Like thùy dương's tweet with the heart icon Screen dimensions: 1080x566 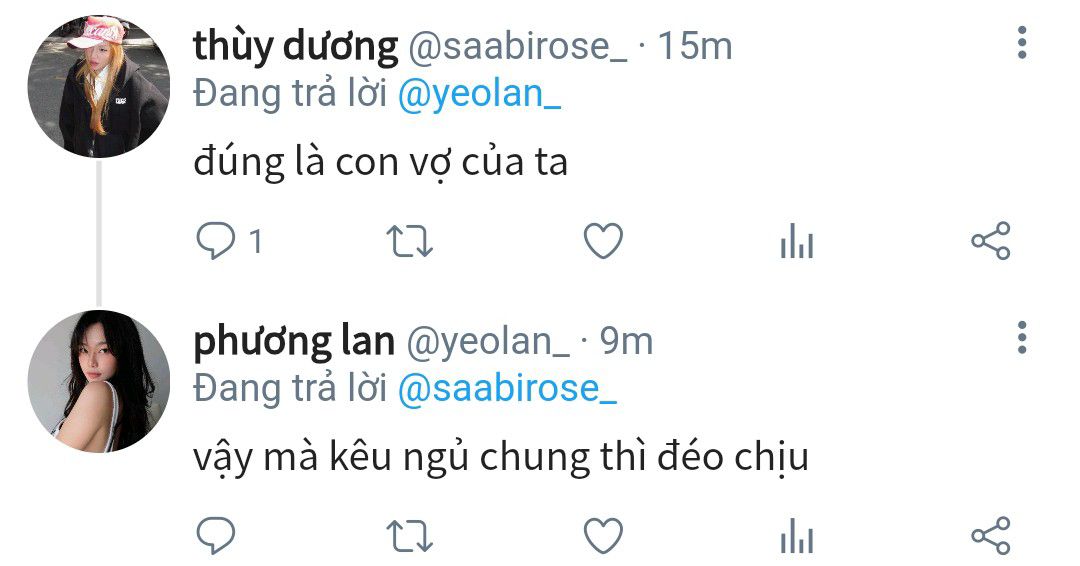point(603,241)
